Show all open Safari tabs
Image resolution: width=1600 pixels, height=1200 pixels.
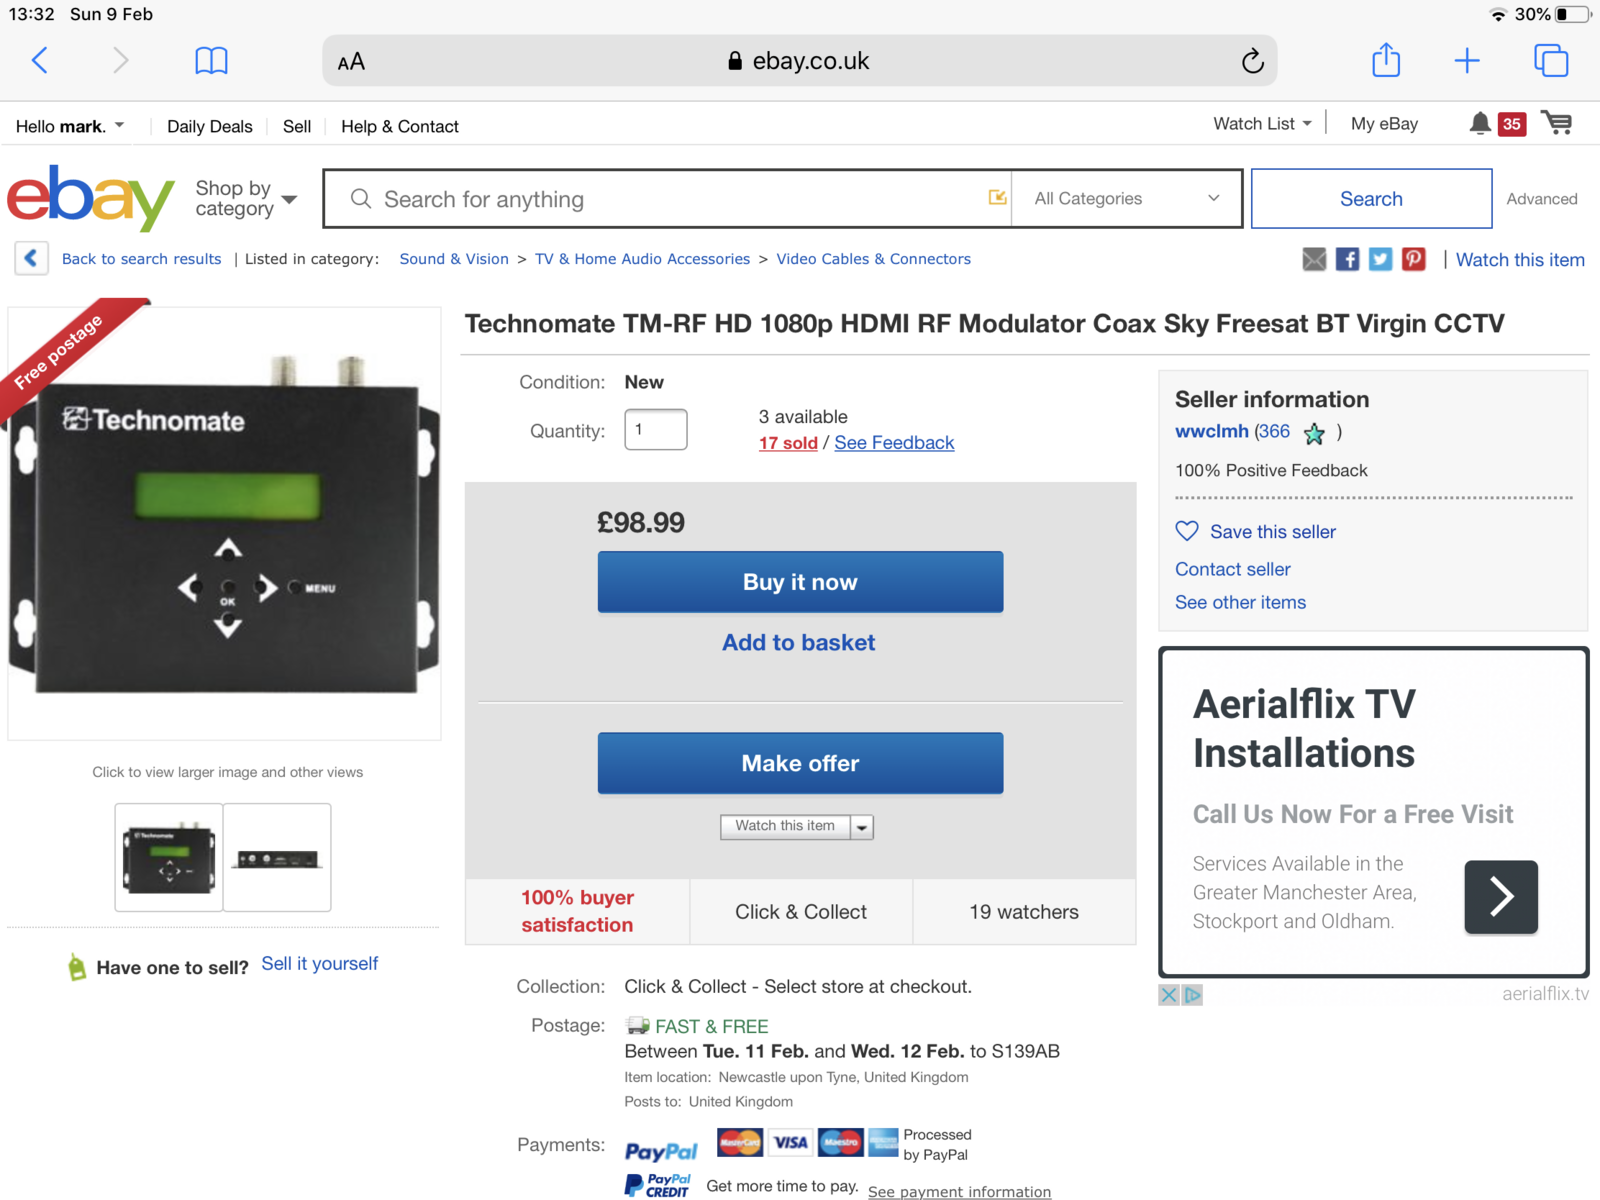pyautogui.click(x=1551, y=60)
